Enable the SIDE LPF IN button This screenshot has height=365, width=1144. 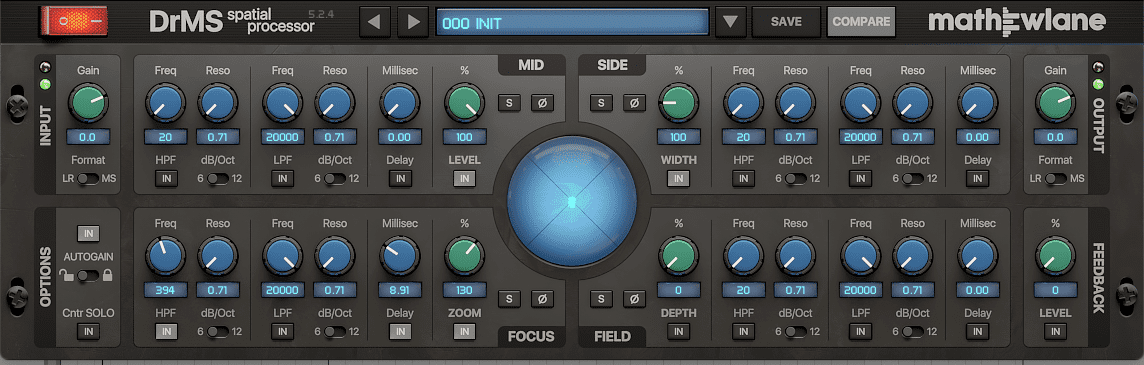click(860, 179)
